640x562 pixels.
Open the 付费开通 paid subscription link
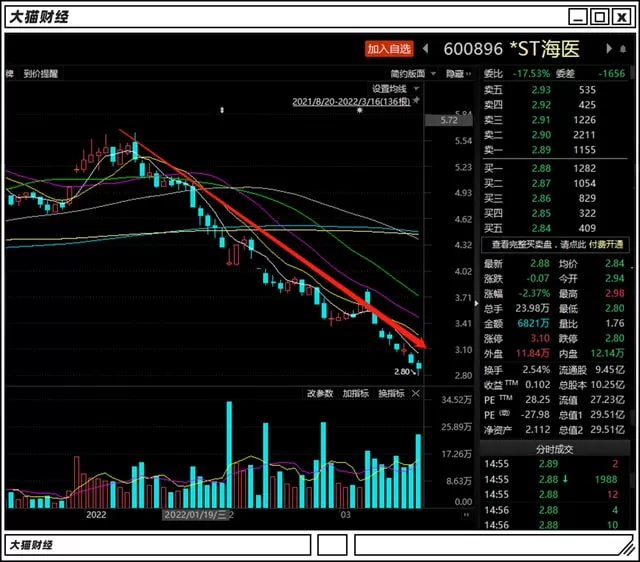(x=606, y=244)
